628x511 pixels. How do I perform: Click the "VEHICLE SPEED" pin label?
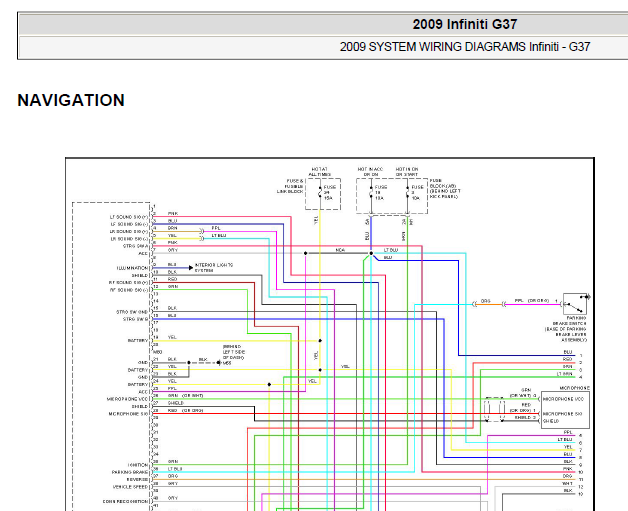coord(131,487)
